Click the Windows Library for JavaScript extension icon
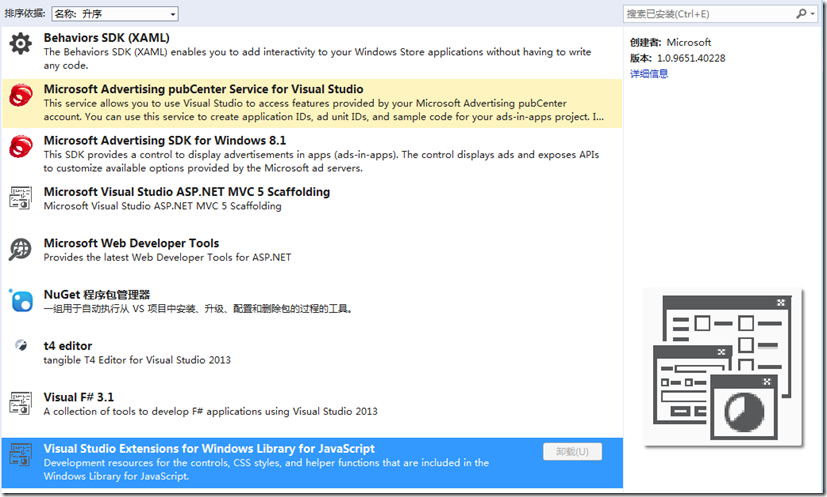Screen dimensions: 827x497 tap(21, 454)
